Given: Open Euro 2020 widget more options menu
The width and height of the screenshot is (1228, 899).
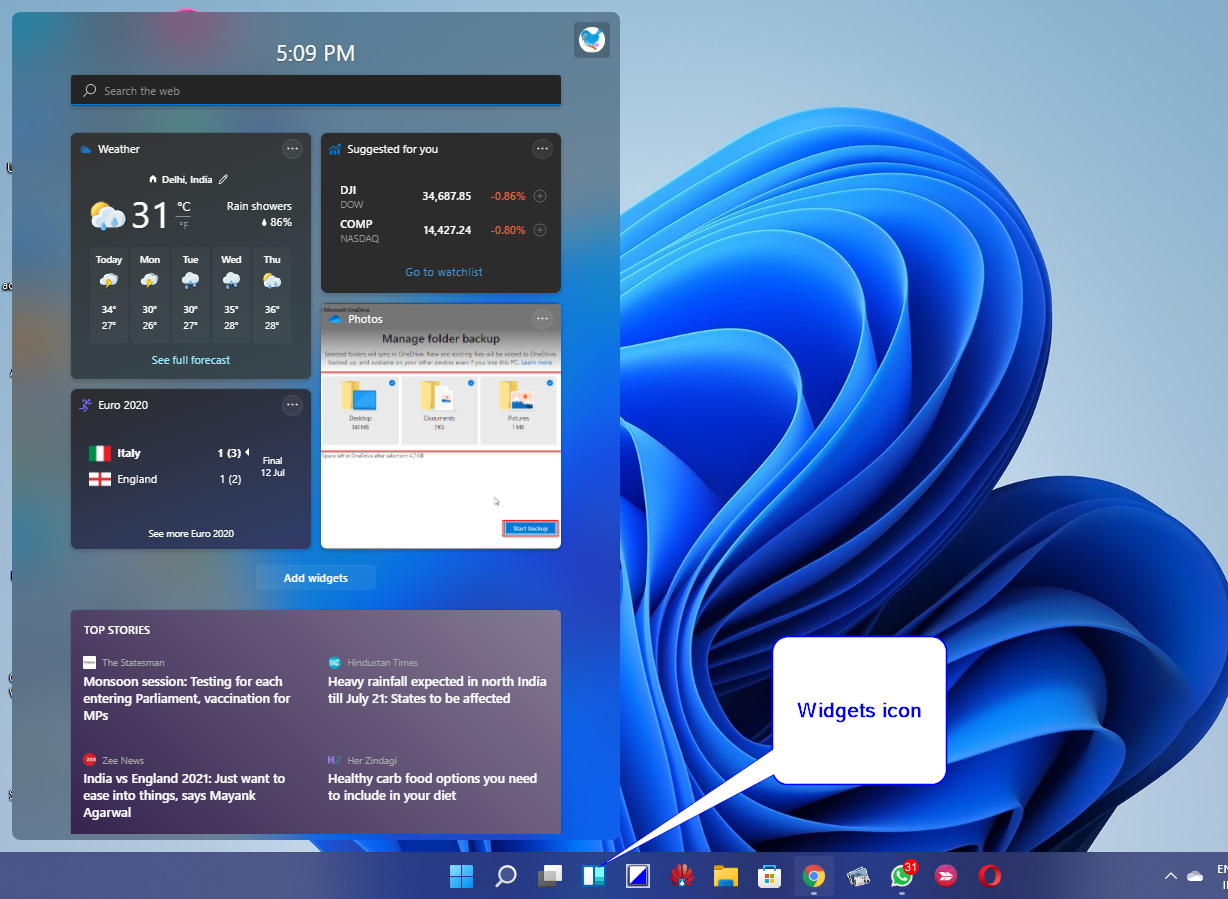Looking at the screenshot, I should point(292,405).
